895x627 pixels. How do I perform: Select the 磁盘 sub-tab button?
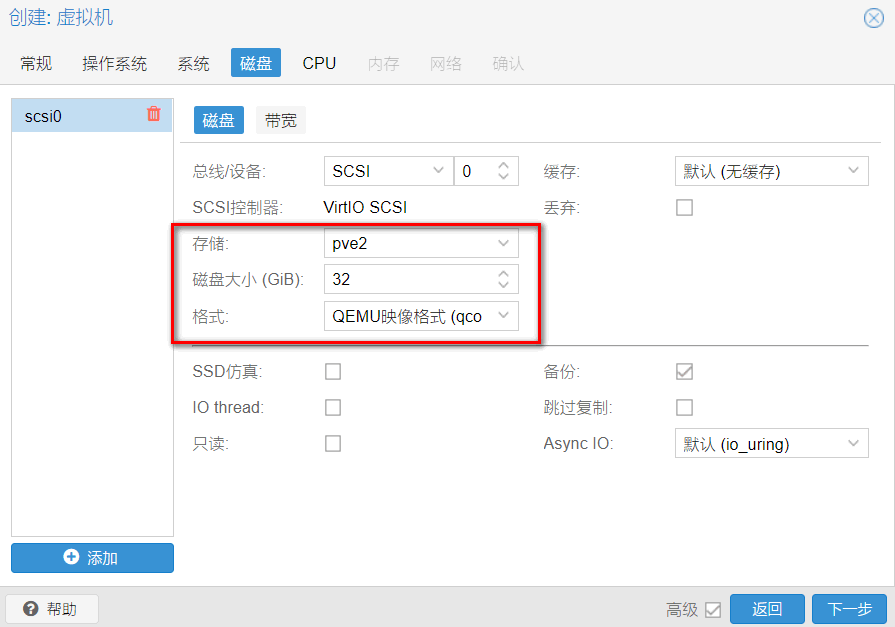(x=219, y=120)
